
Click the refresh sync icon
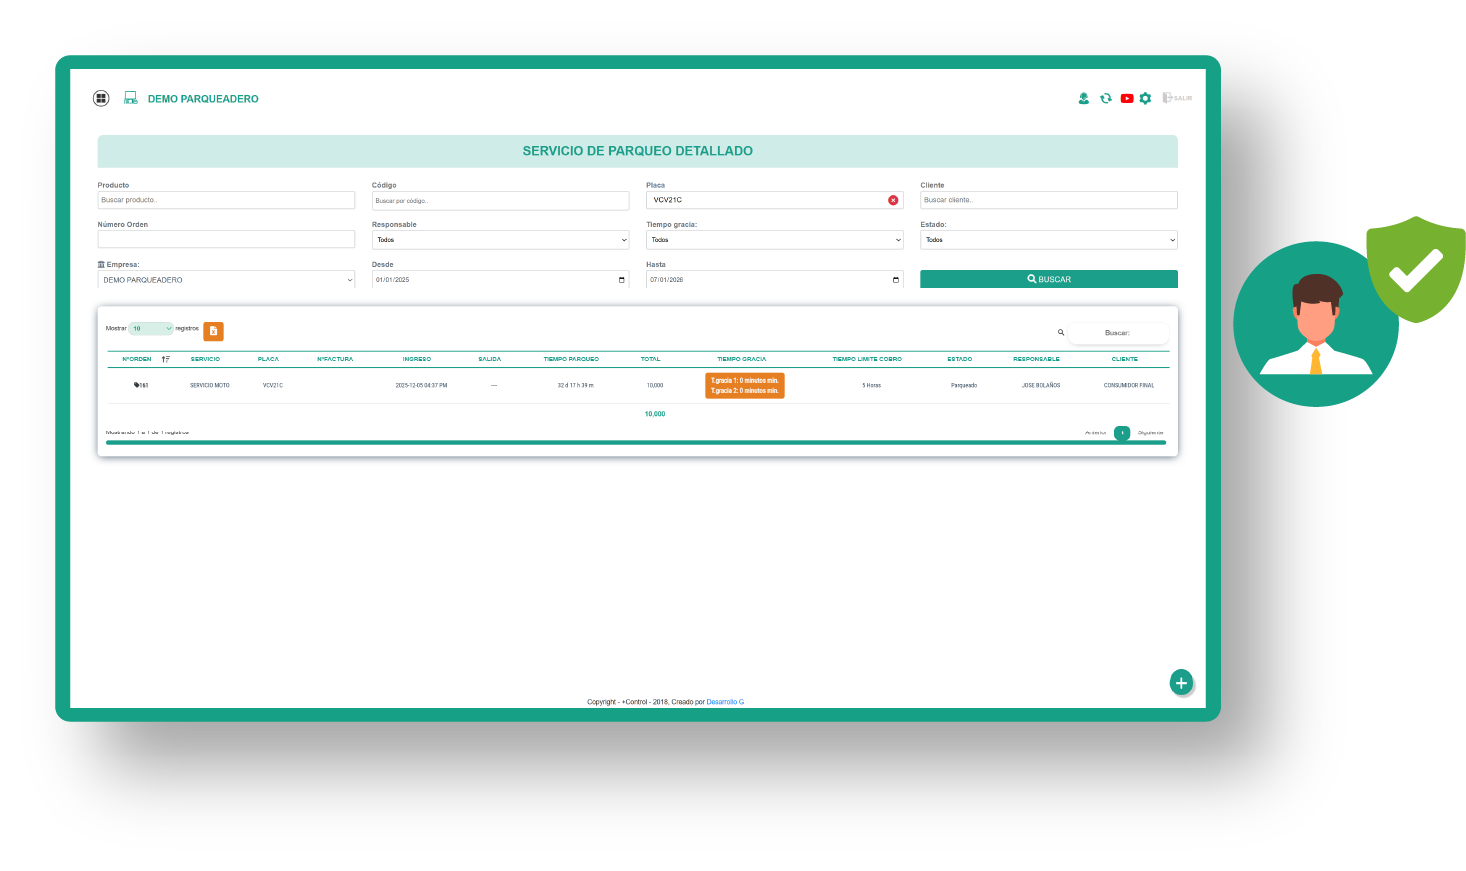click(1105, 98)
